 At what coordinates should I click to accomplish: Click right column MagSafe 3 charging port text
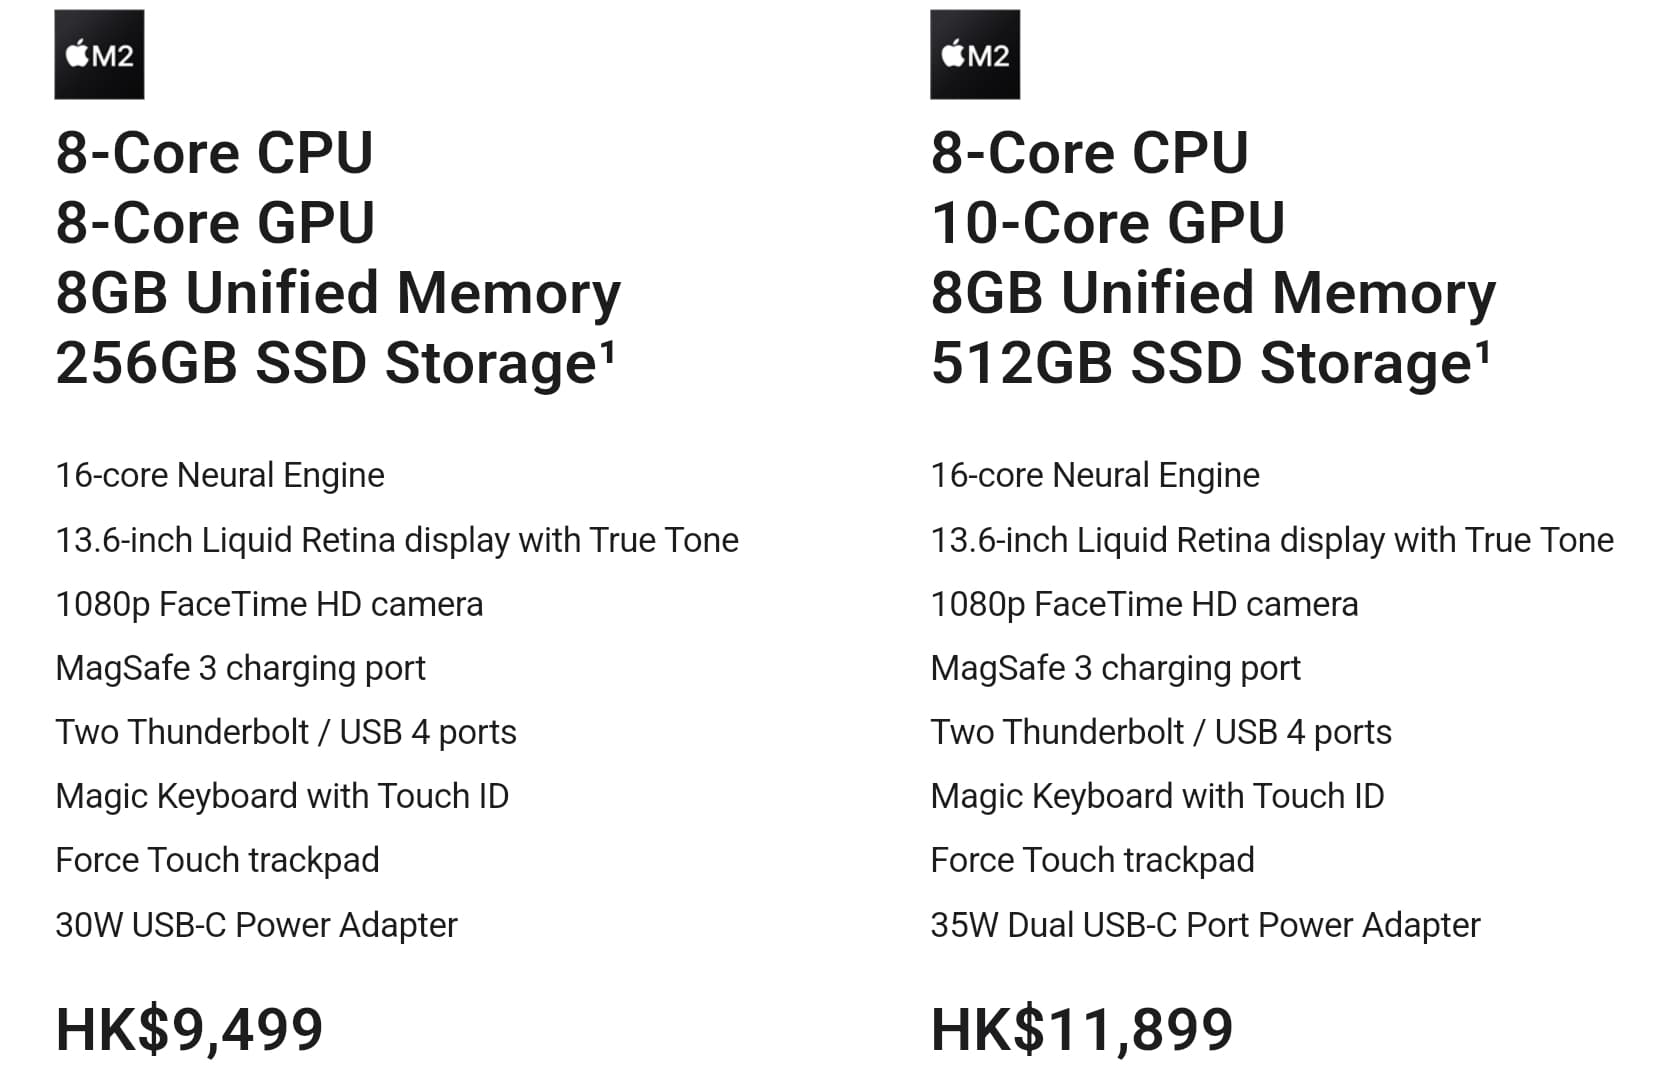click(1115, 668)
